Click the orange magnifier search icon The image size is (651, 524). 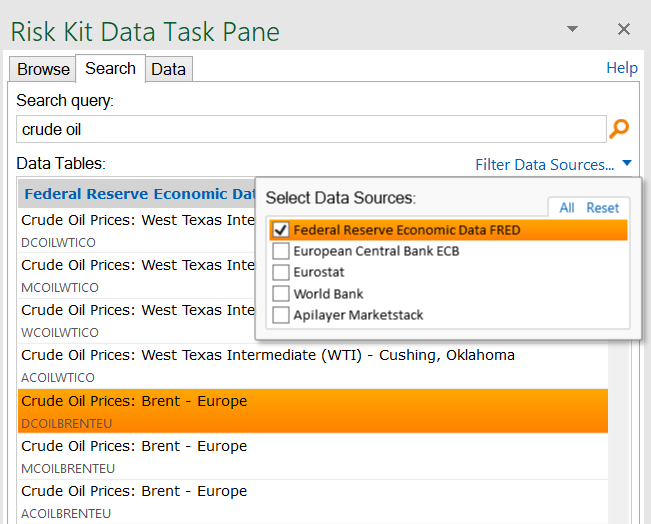point(619,129)
